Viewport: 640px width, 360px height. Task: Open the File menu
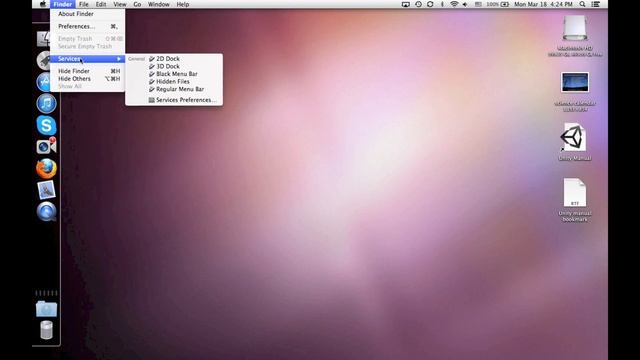84,4
